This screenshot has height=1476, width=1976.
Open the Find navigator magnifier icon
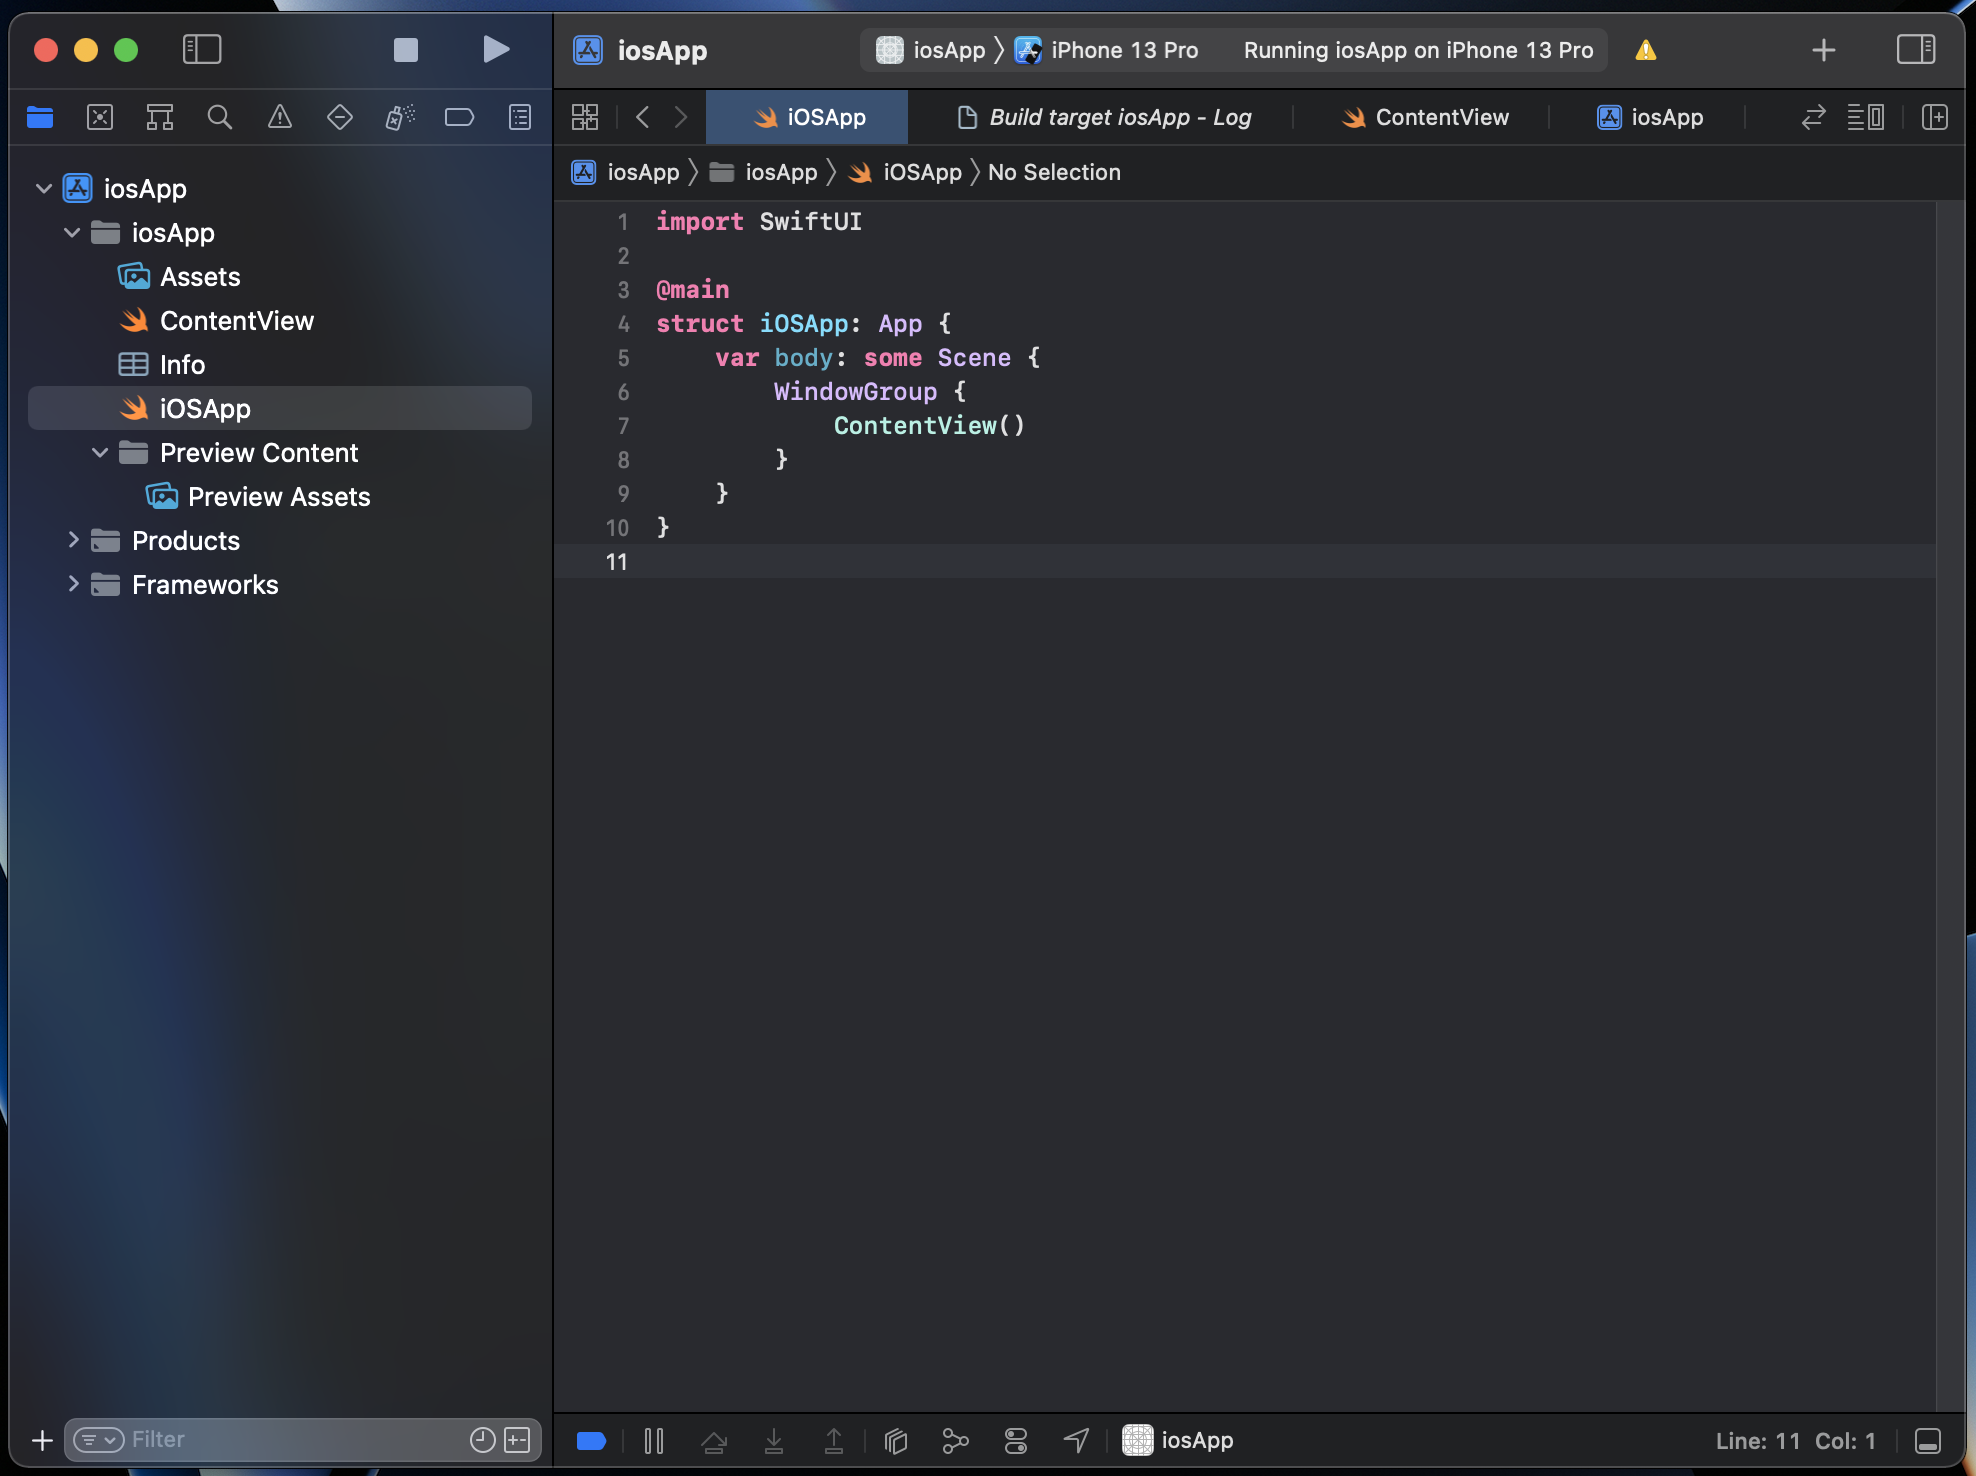tap(219, 118)
